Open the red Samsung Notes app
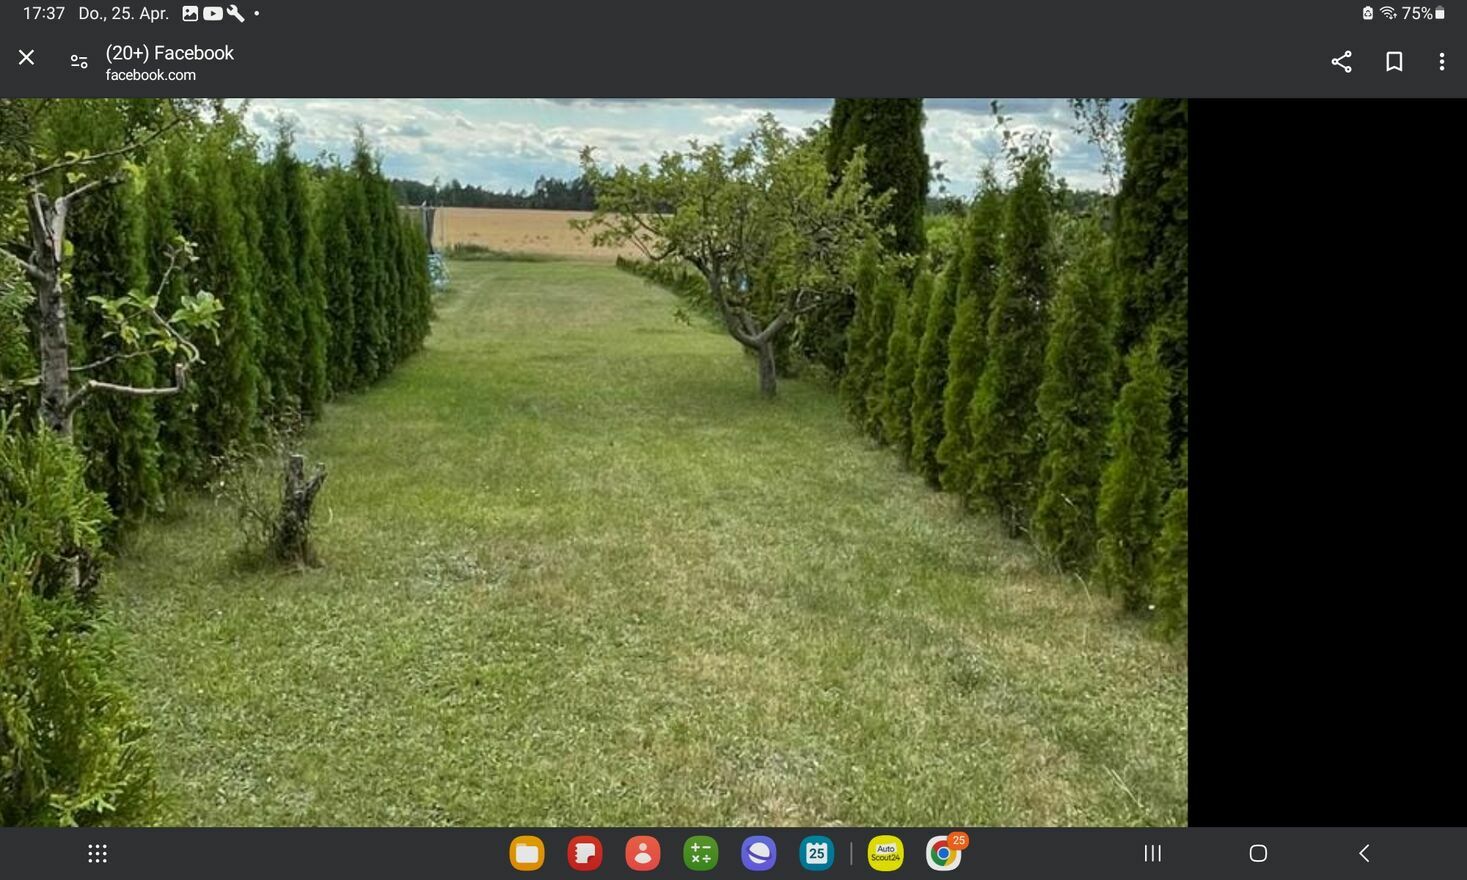The height and width of the screenshot is (880, 1467). [585, 853]
